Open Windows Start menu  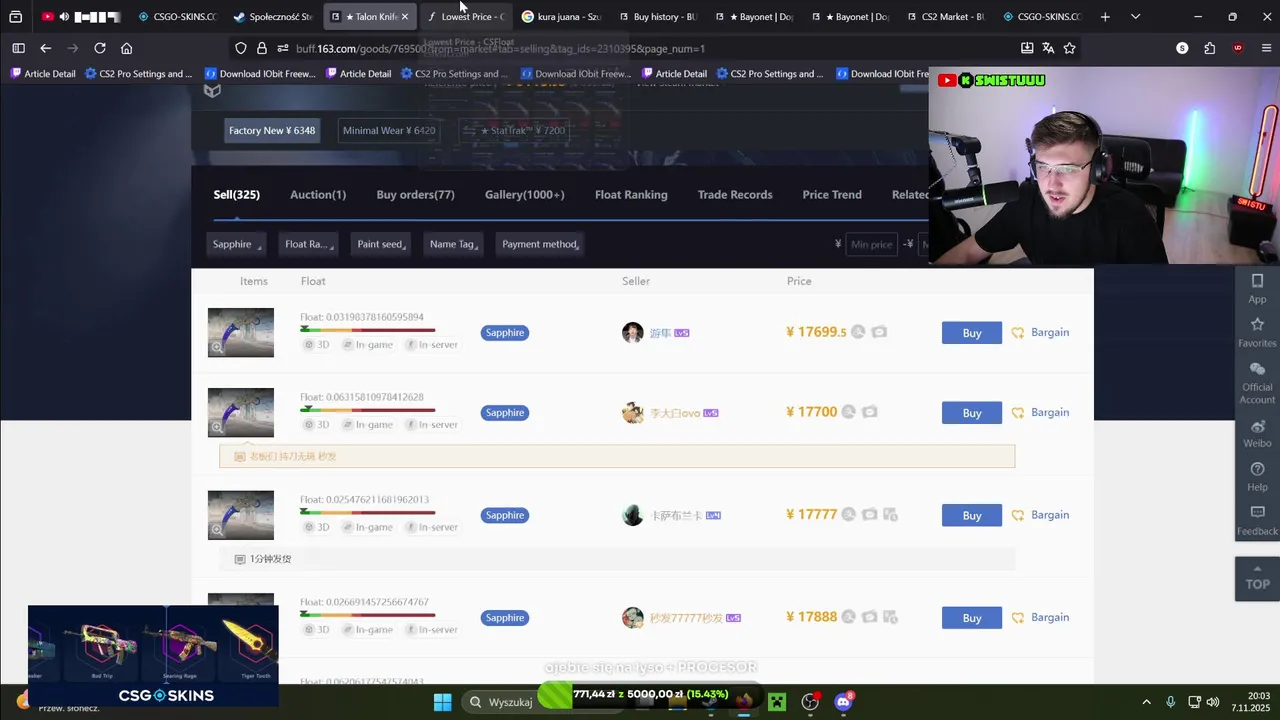pyautogui.click(x=442, y=702)
